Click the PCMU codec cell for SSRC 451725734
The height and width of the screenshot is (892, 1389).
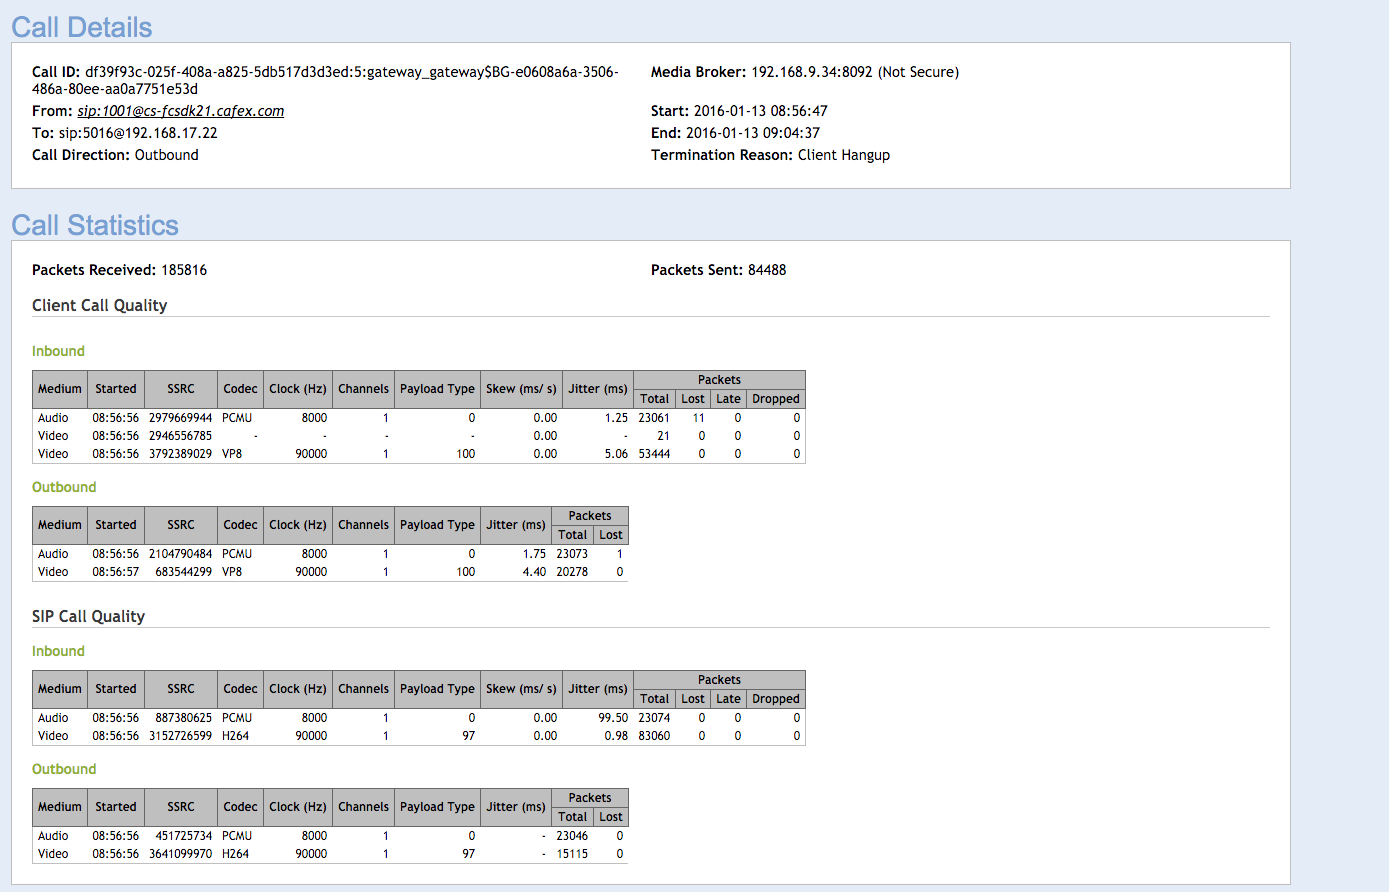click(237, 836)
